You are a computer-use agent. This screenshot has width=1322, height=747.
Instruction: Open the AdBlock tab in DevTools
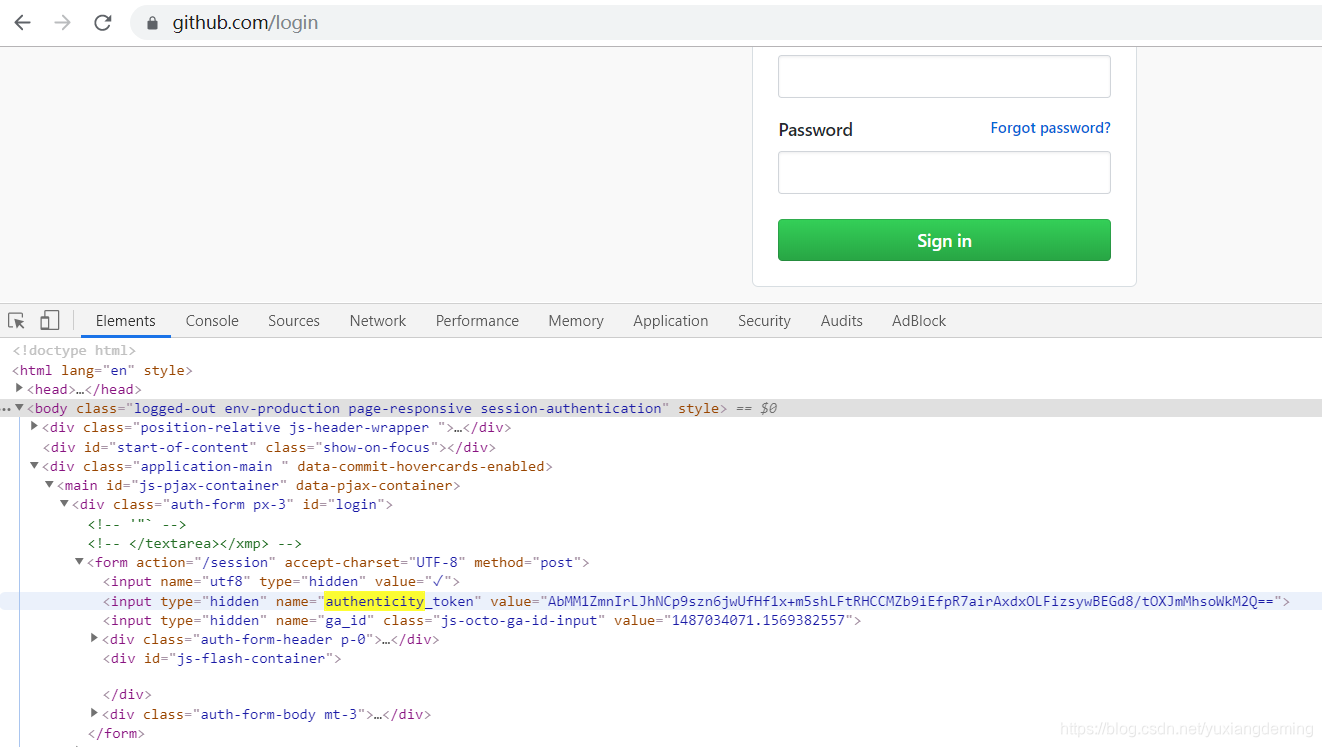pos(919,321)
